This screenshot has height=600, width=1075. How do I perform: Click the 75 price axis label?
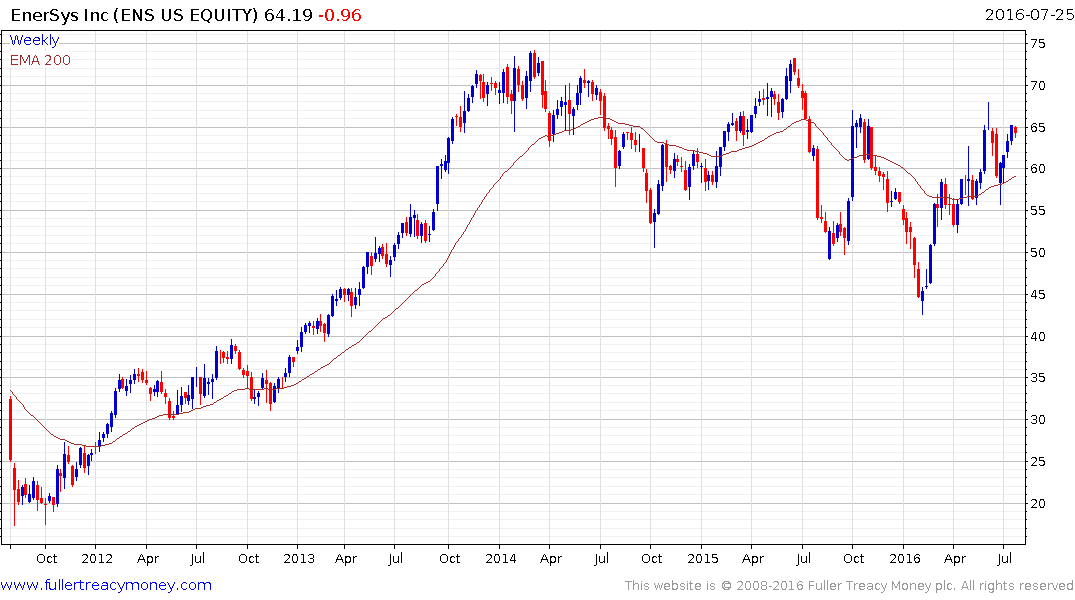point(1037,44)
